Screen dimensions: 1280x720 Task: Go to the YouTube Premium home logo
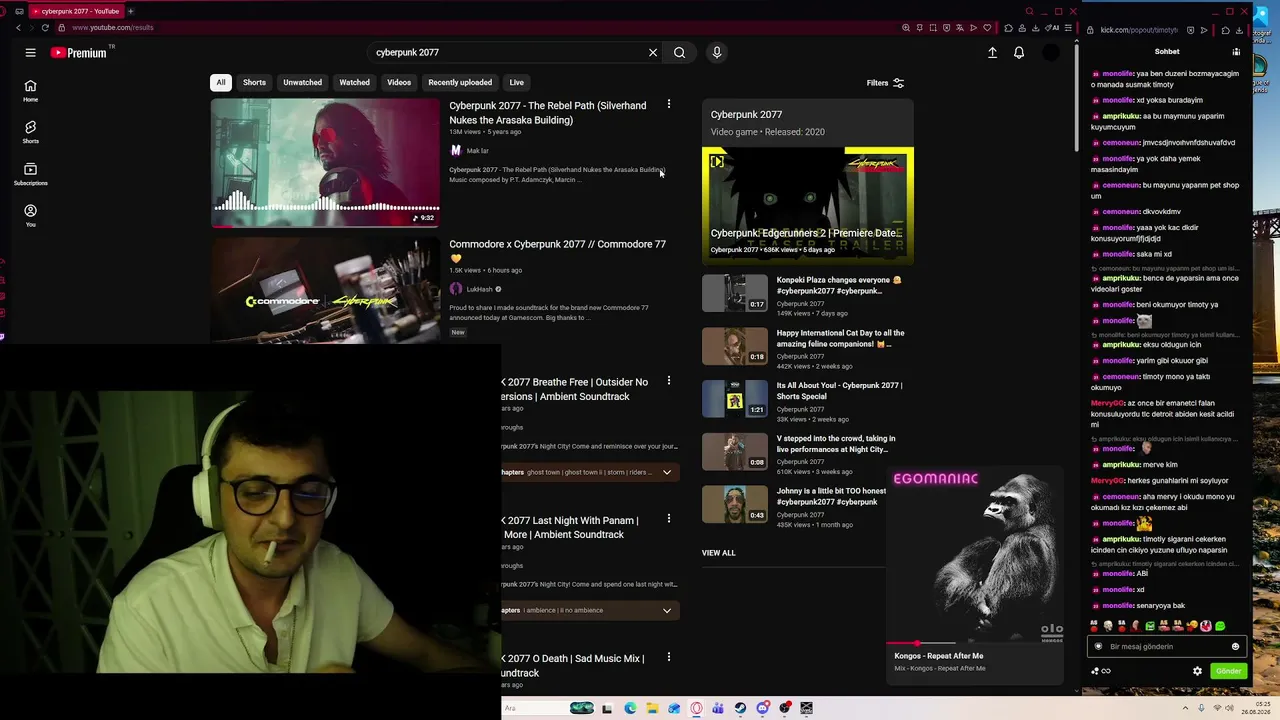[x=79, y=52]
